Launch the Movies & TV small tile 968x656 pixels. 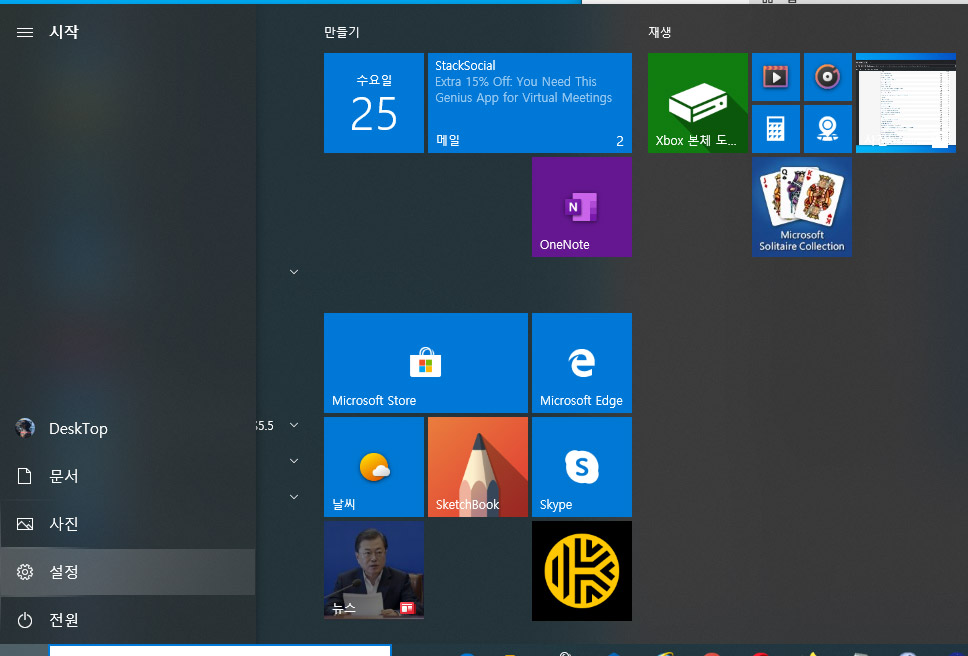point(775,77)
